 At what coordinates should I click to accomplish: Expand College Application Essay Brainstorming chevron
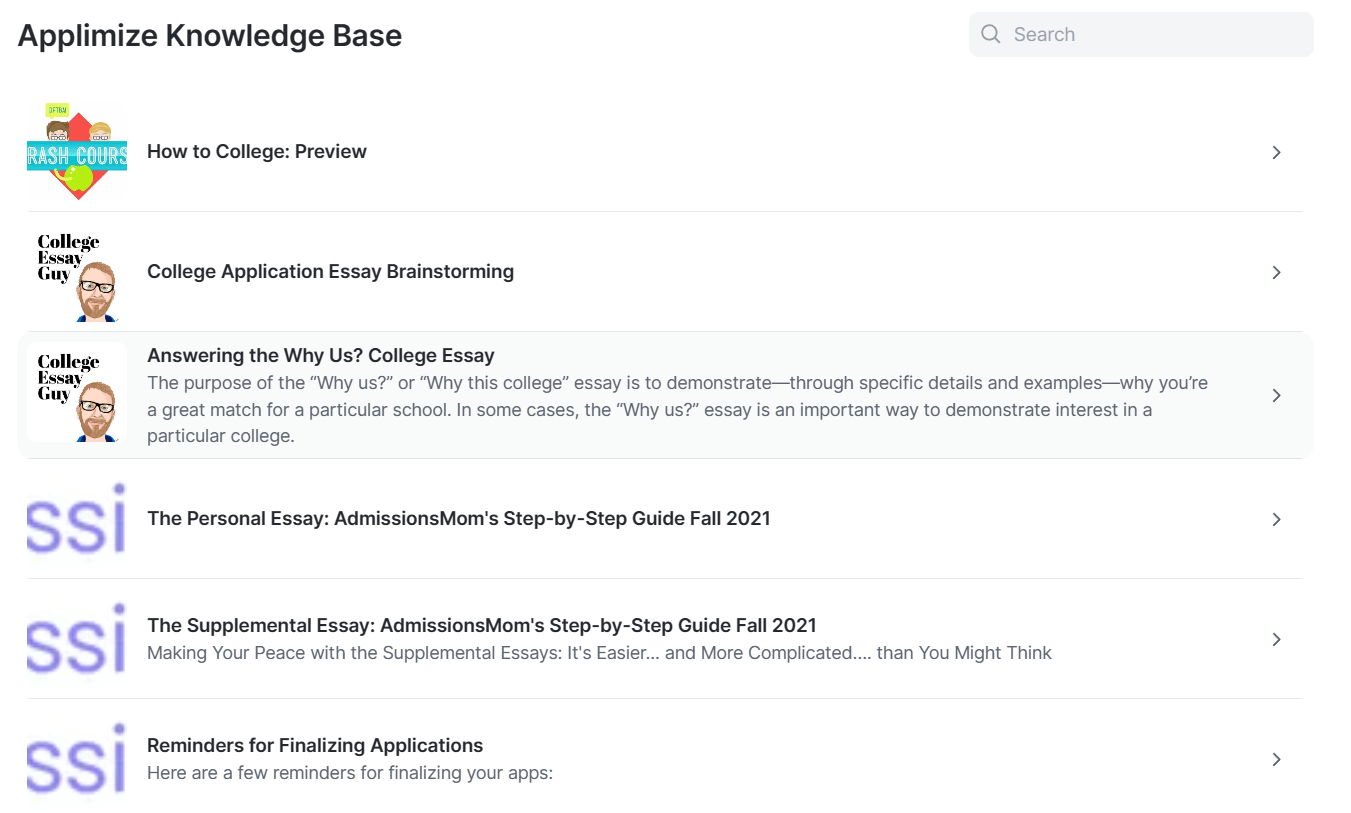pyautogui.click(x=1276, y=272)
